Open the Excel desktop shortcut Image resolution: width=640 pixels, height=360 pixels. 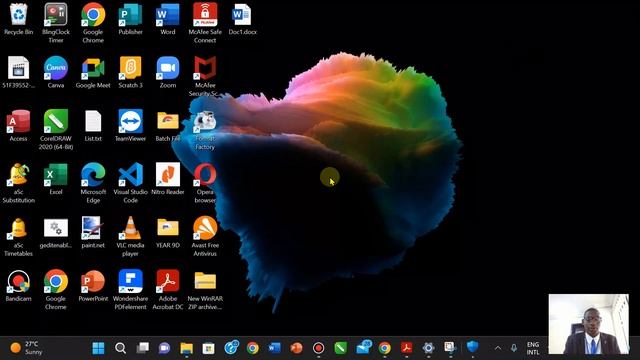coord(56,179)
